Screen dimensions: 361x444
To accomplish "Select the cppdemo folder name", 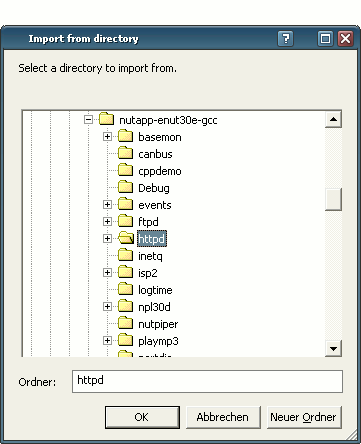I will (x=160, y=171).
